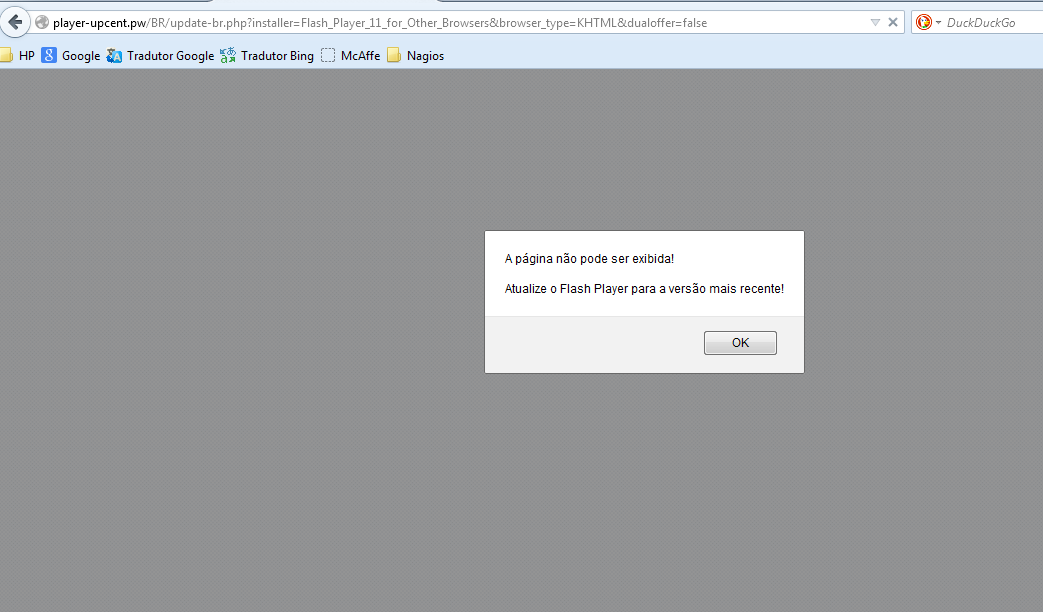Open the DuckDuckGo search engine selector
1043x612 pixels.
tap(928, 23)
